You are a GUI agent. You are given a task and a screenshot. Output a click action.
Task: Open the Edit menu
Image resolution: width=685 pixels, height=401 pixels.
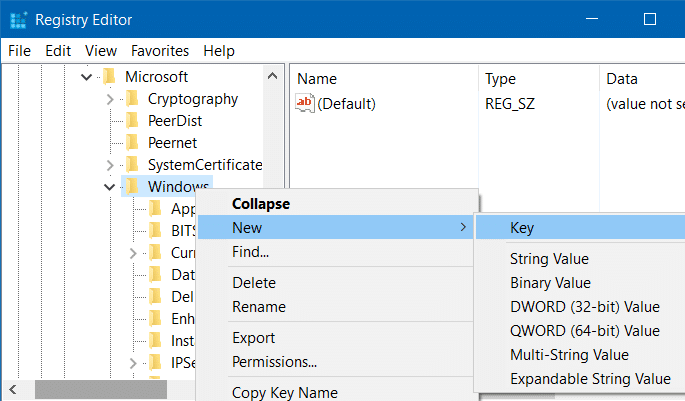pyautogui.click(x=58, y=51)
